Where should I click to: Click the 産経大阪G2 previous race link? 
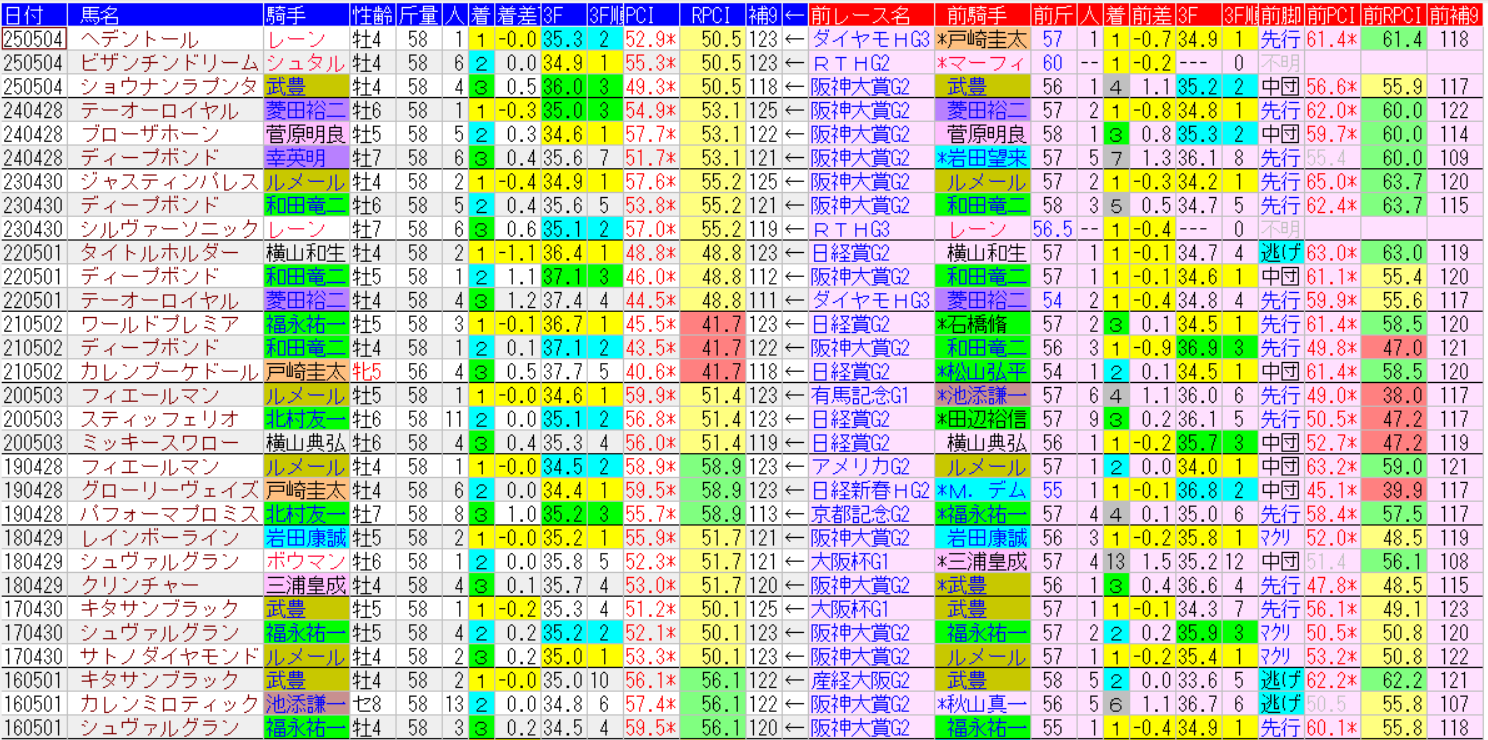(x=862, y=681)
